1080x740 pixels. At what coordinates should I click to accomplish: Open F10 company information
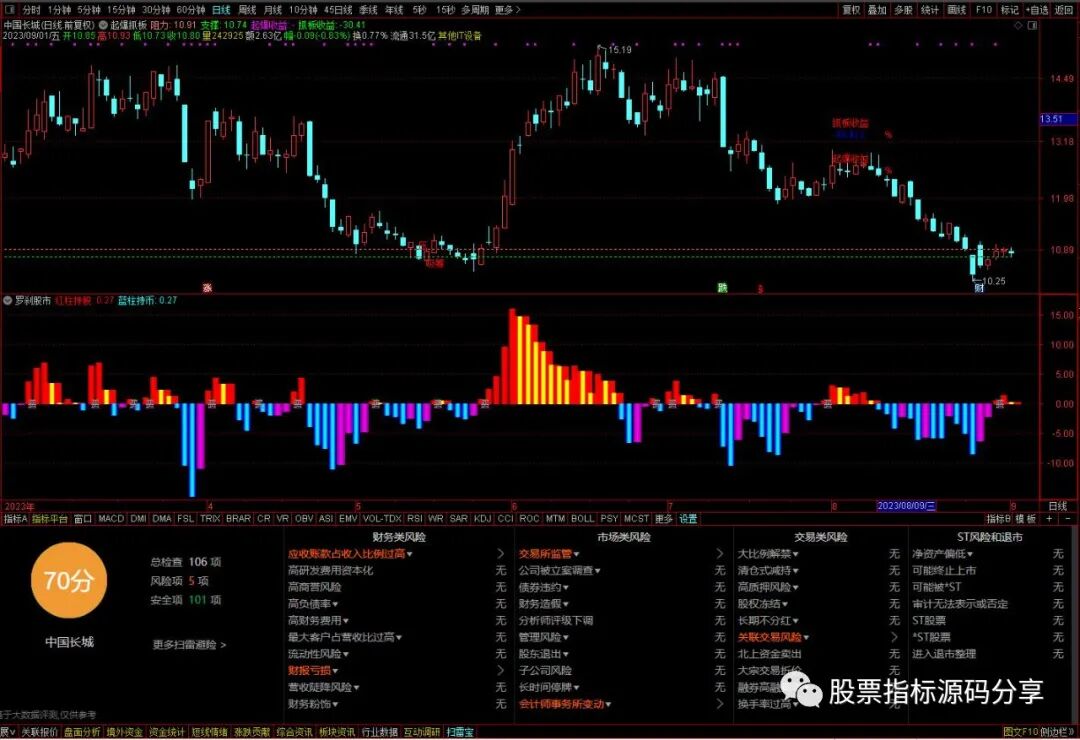[983, 10]
